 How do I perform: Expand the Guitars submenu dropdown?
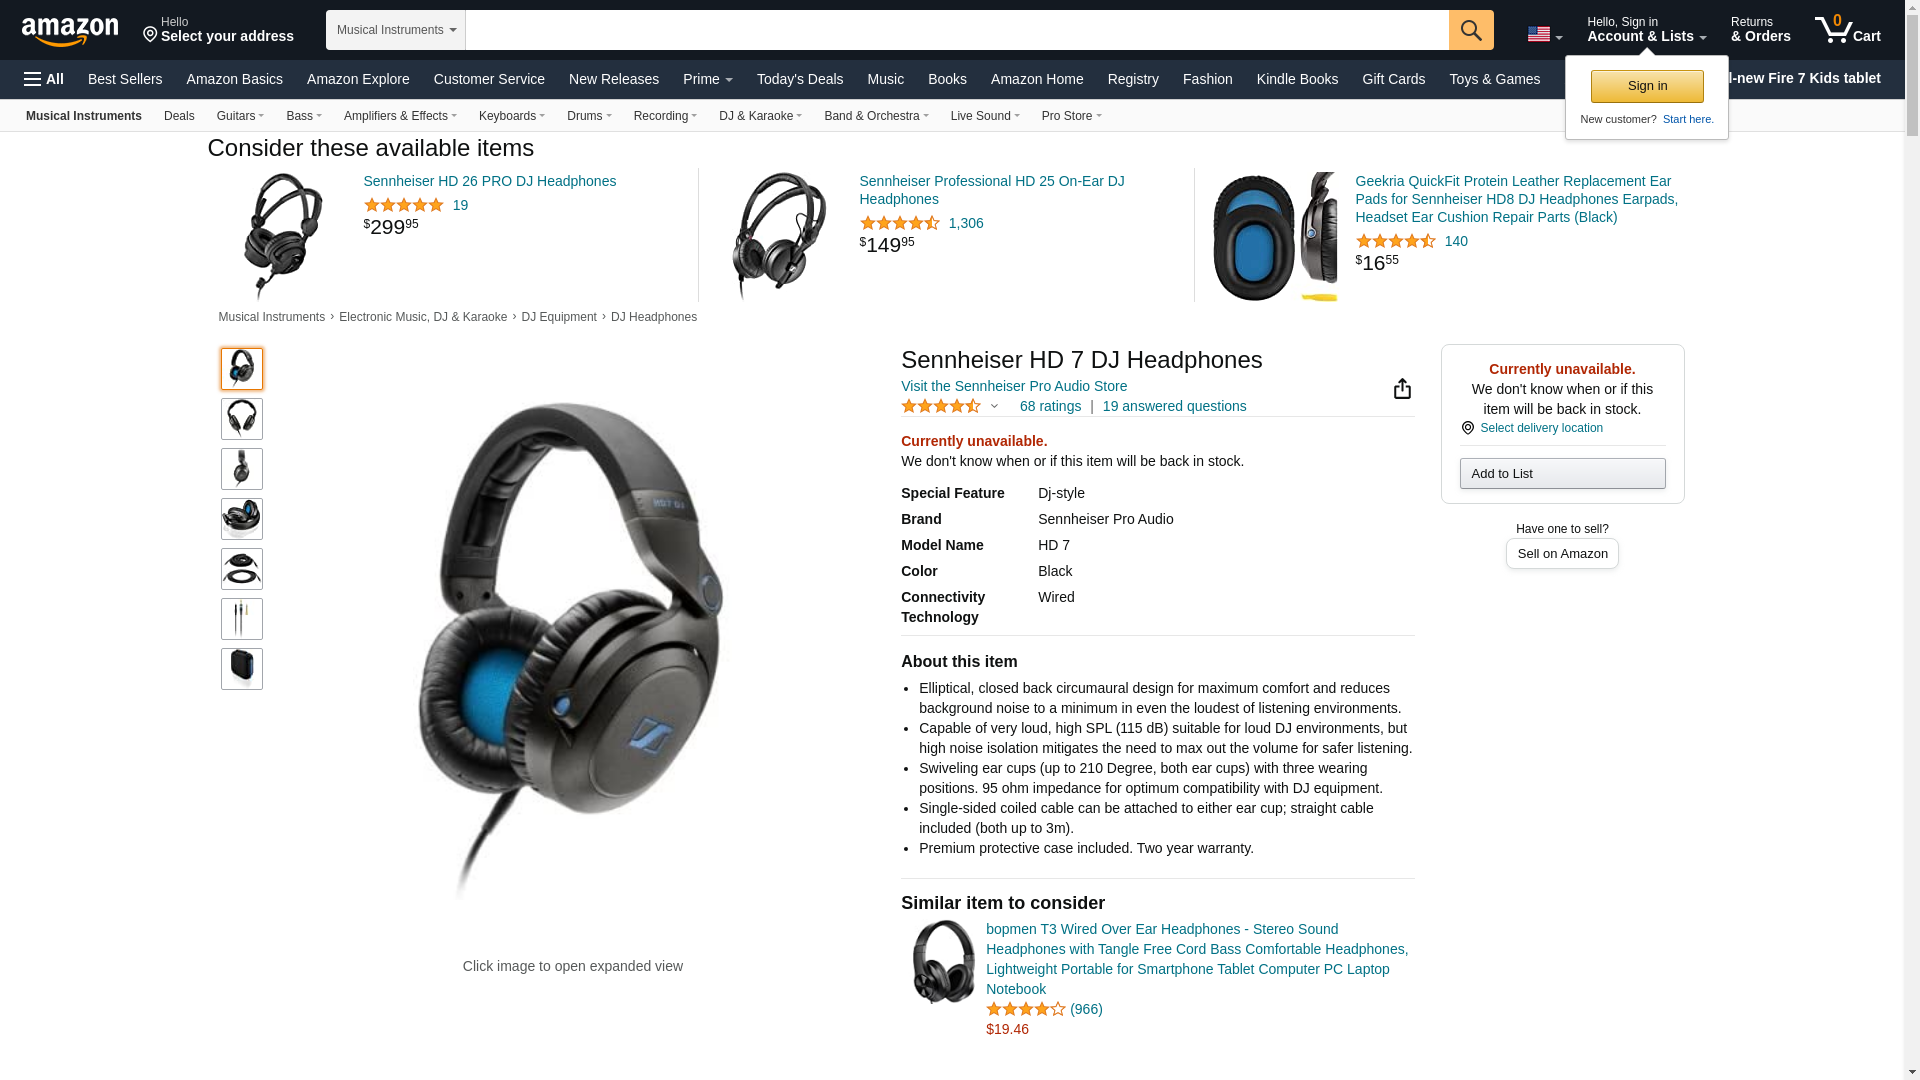pos(240,116)
